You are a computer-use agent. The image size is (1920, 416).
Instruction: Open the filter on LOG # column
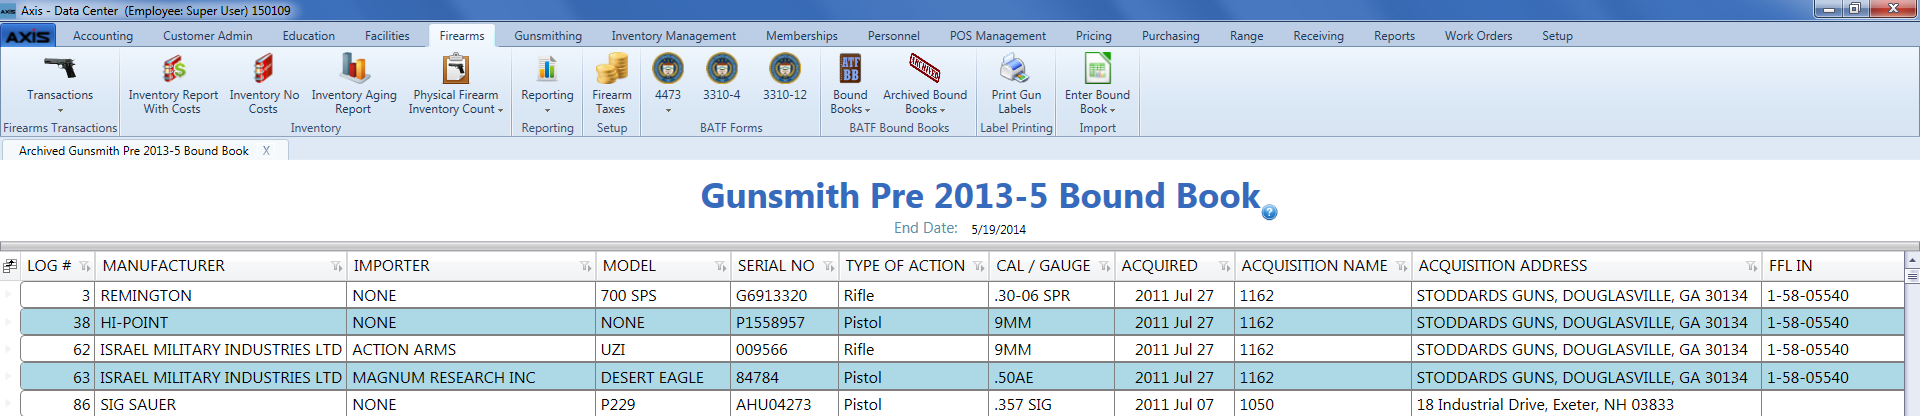click(85, 267)
